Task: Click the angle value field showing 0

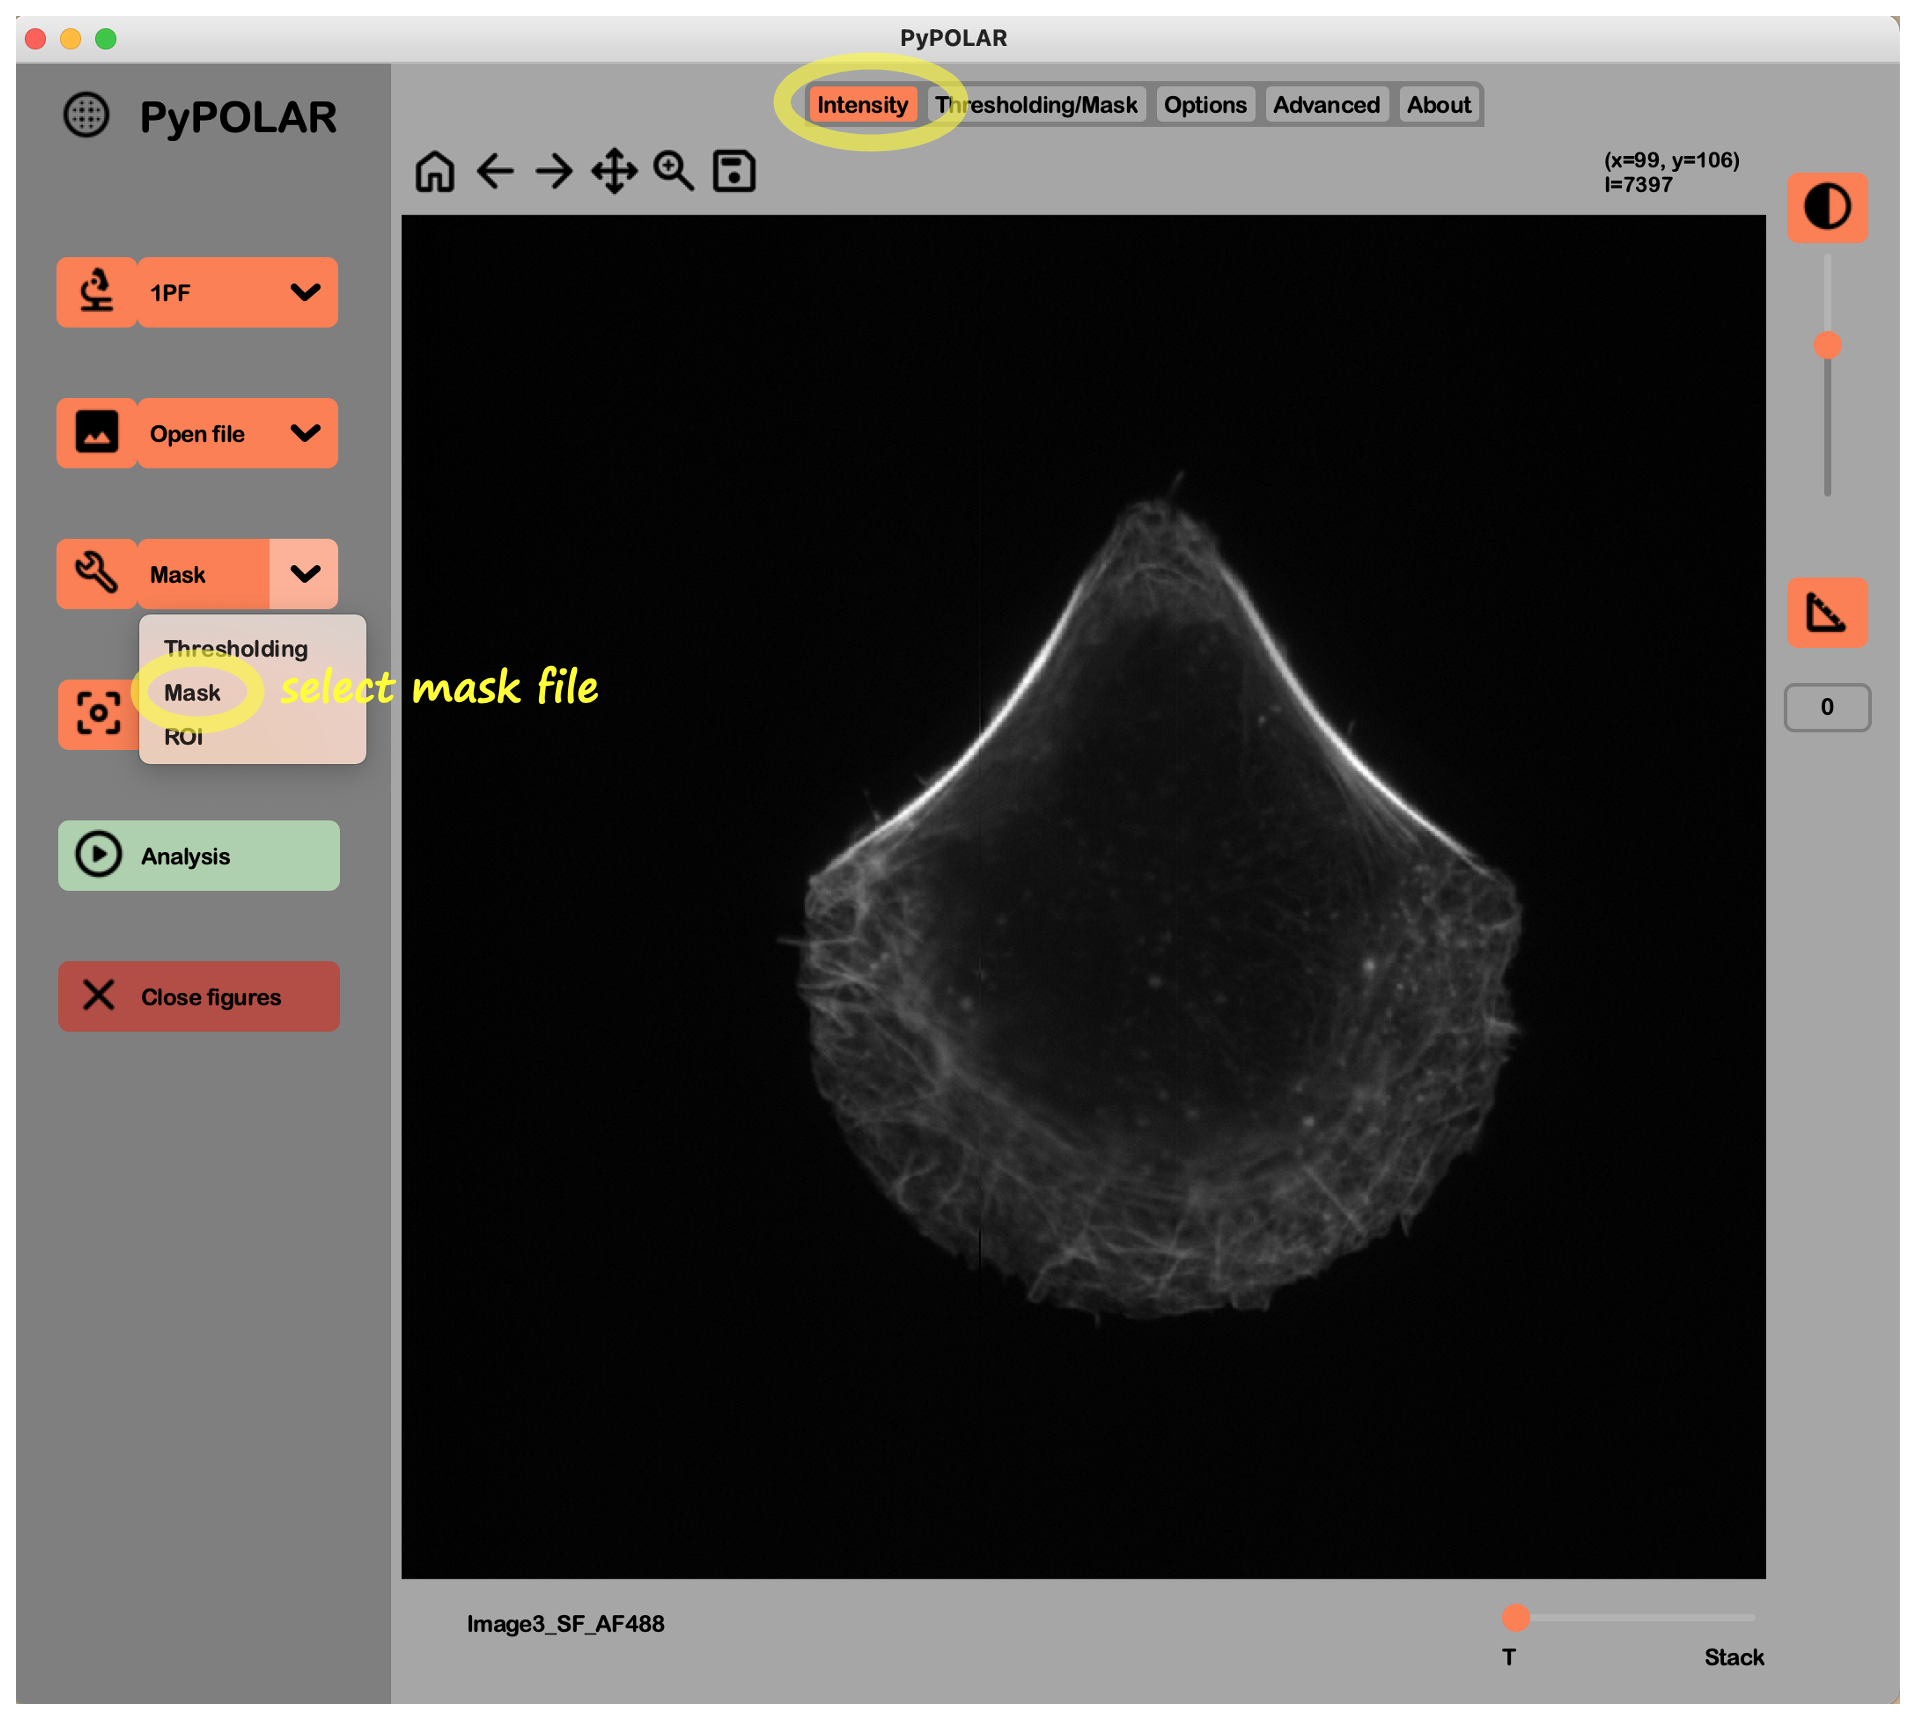Action: [1827, 707]
